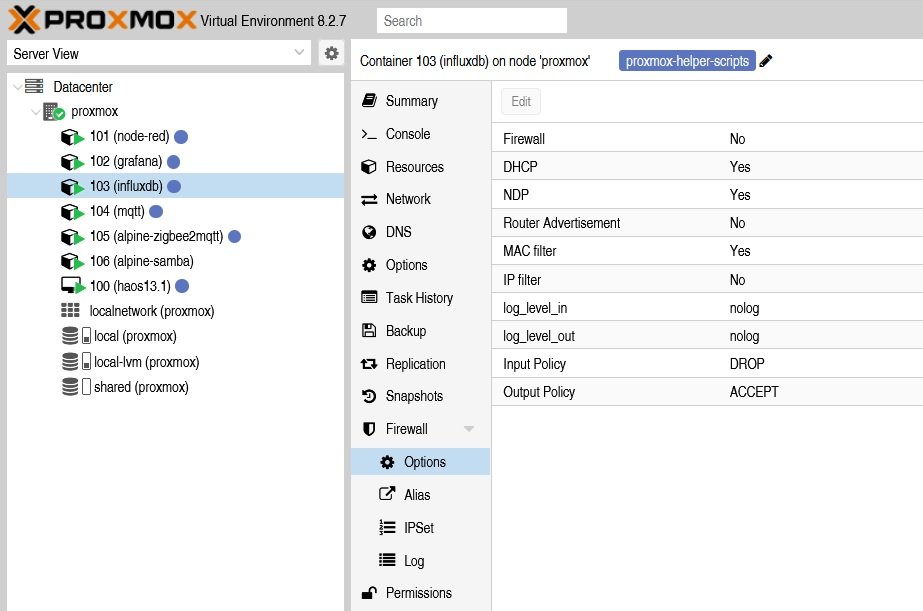Click the proxmox-helper-scripts tag
Viewport: 923px width, 611px height.
(686, 61)
